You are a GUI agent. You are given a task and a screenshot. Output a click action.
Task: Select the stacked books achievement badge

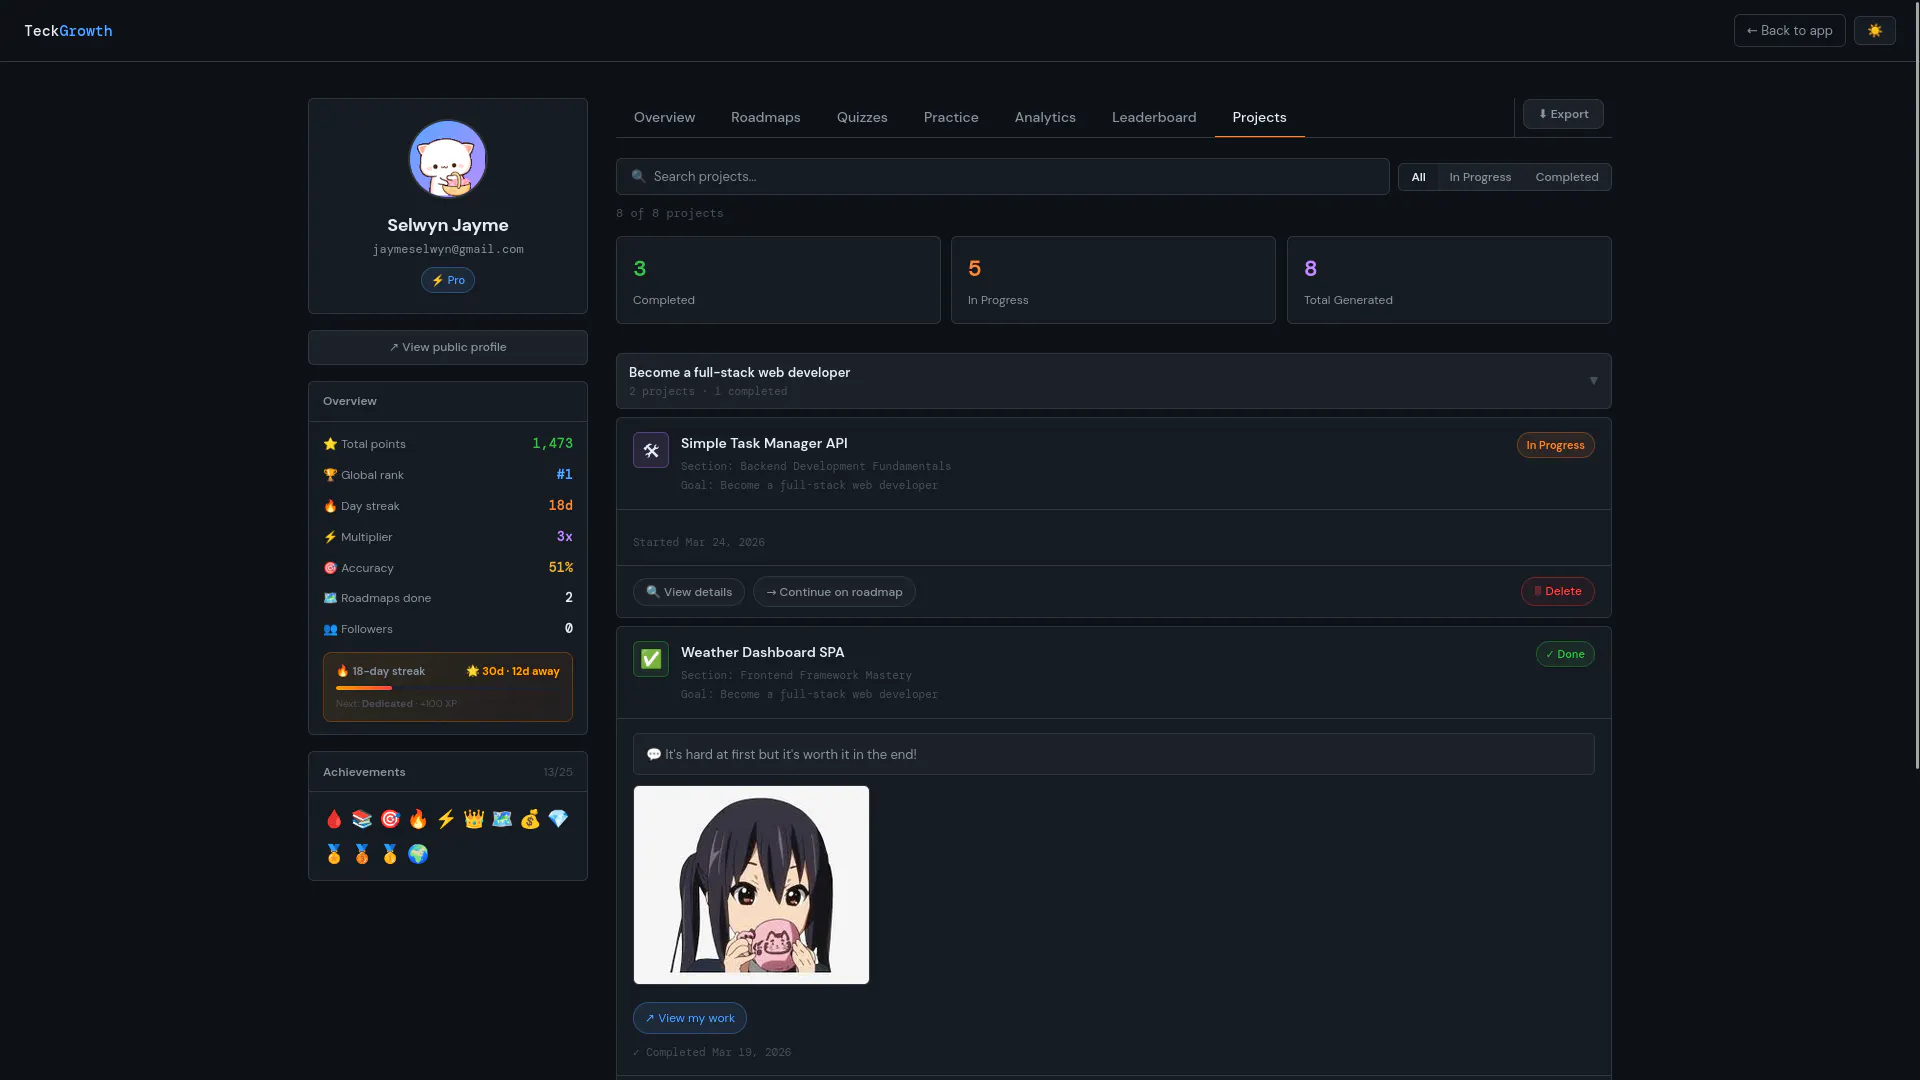coord(362,819)
